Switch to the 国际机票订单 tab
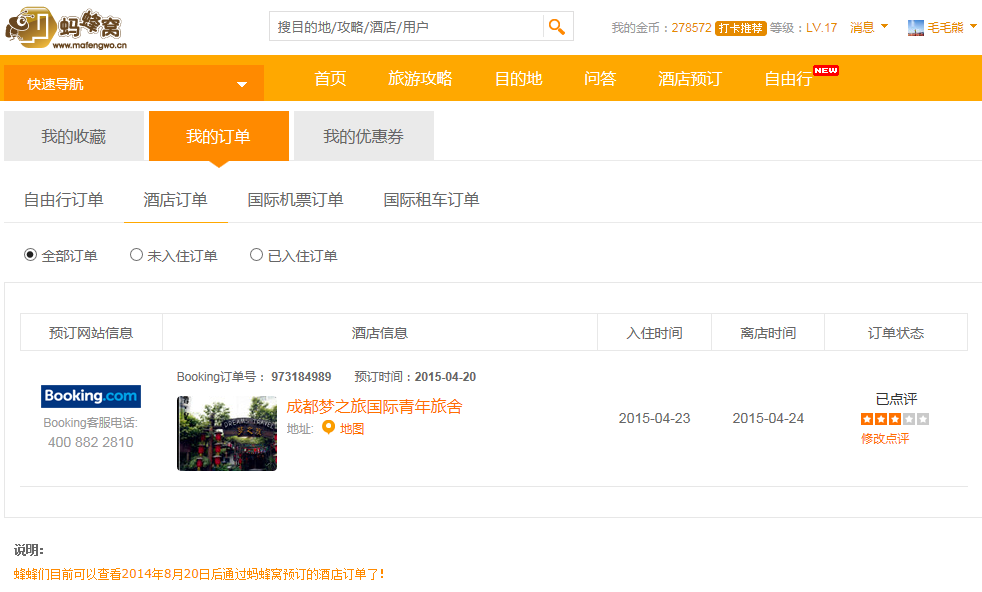This screenshot has height=592, width=982. click(x=295, y=200)
